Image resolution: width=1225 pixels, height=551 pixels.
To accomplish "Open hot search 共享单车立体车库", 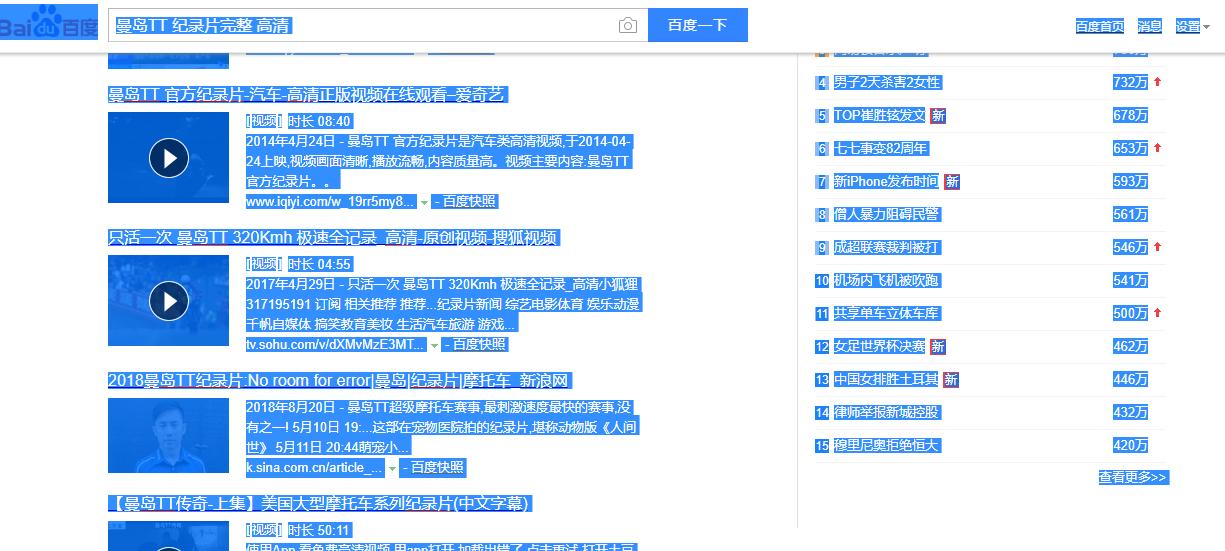I will (x=887, y=313).
